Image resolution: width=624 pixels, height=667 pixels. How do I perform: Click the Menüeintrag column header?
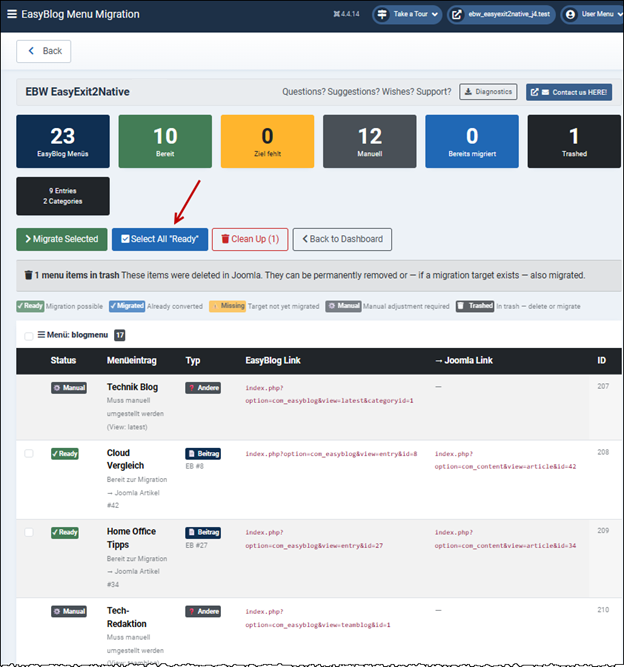132,361
